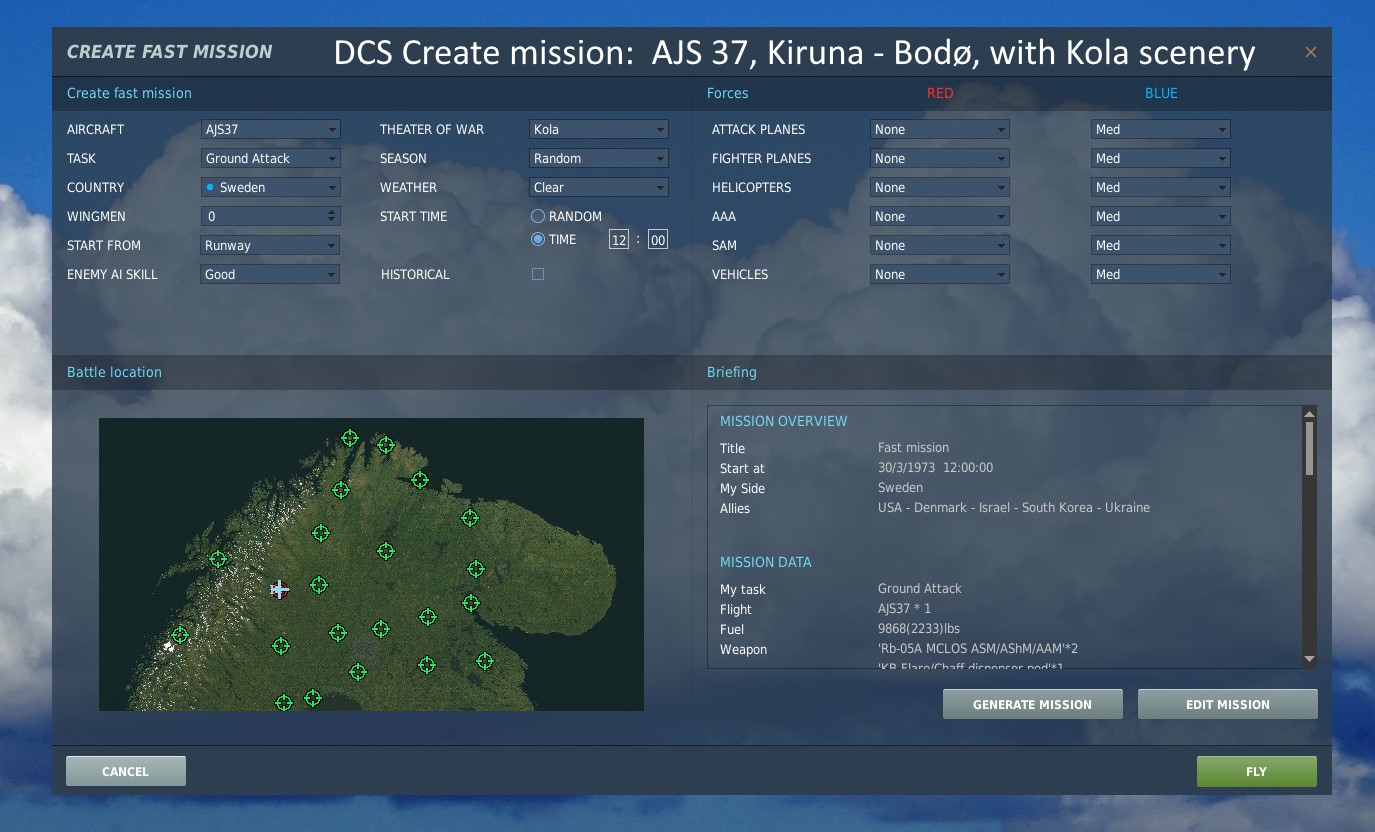The height and width of the screenshot is (832, 1375).
Task: Click the start time hour field
Action: point(618,239)
